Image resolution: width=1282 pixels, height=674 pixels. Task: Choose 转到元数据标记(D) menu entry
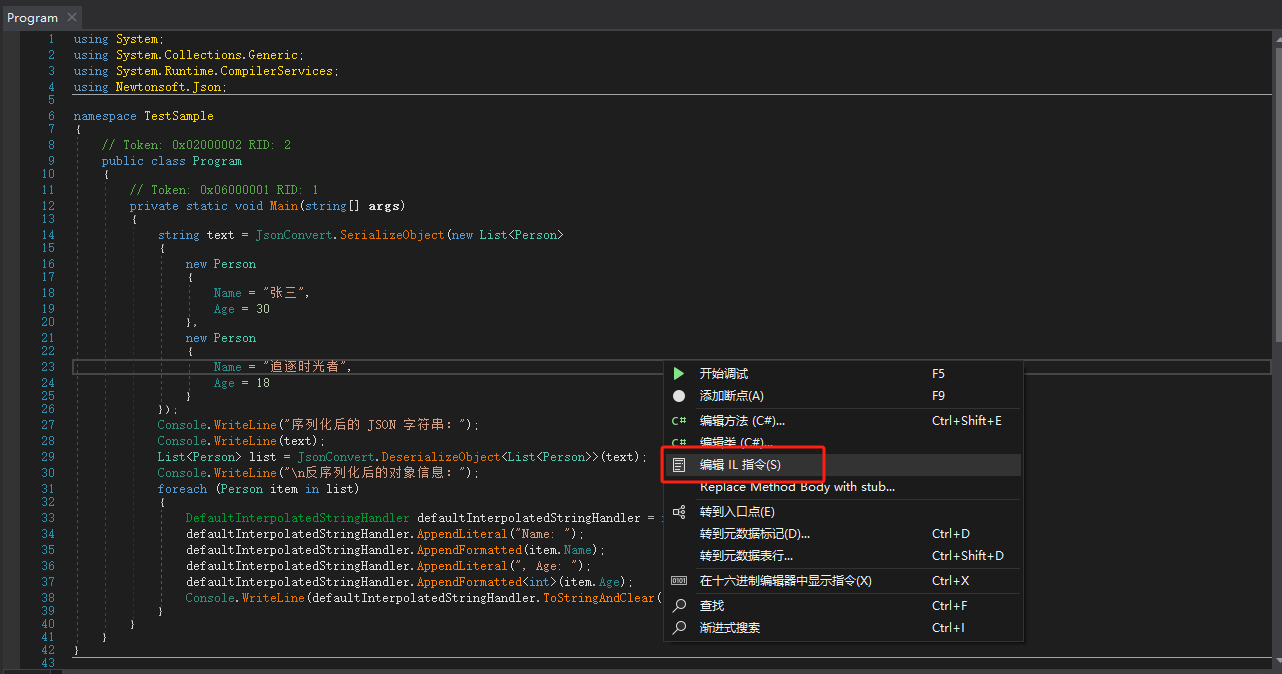[754, 534]
